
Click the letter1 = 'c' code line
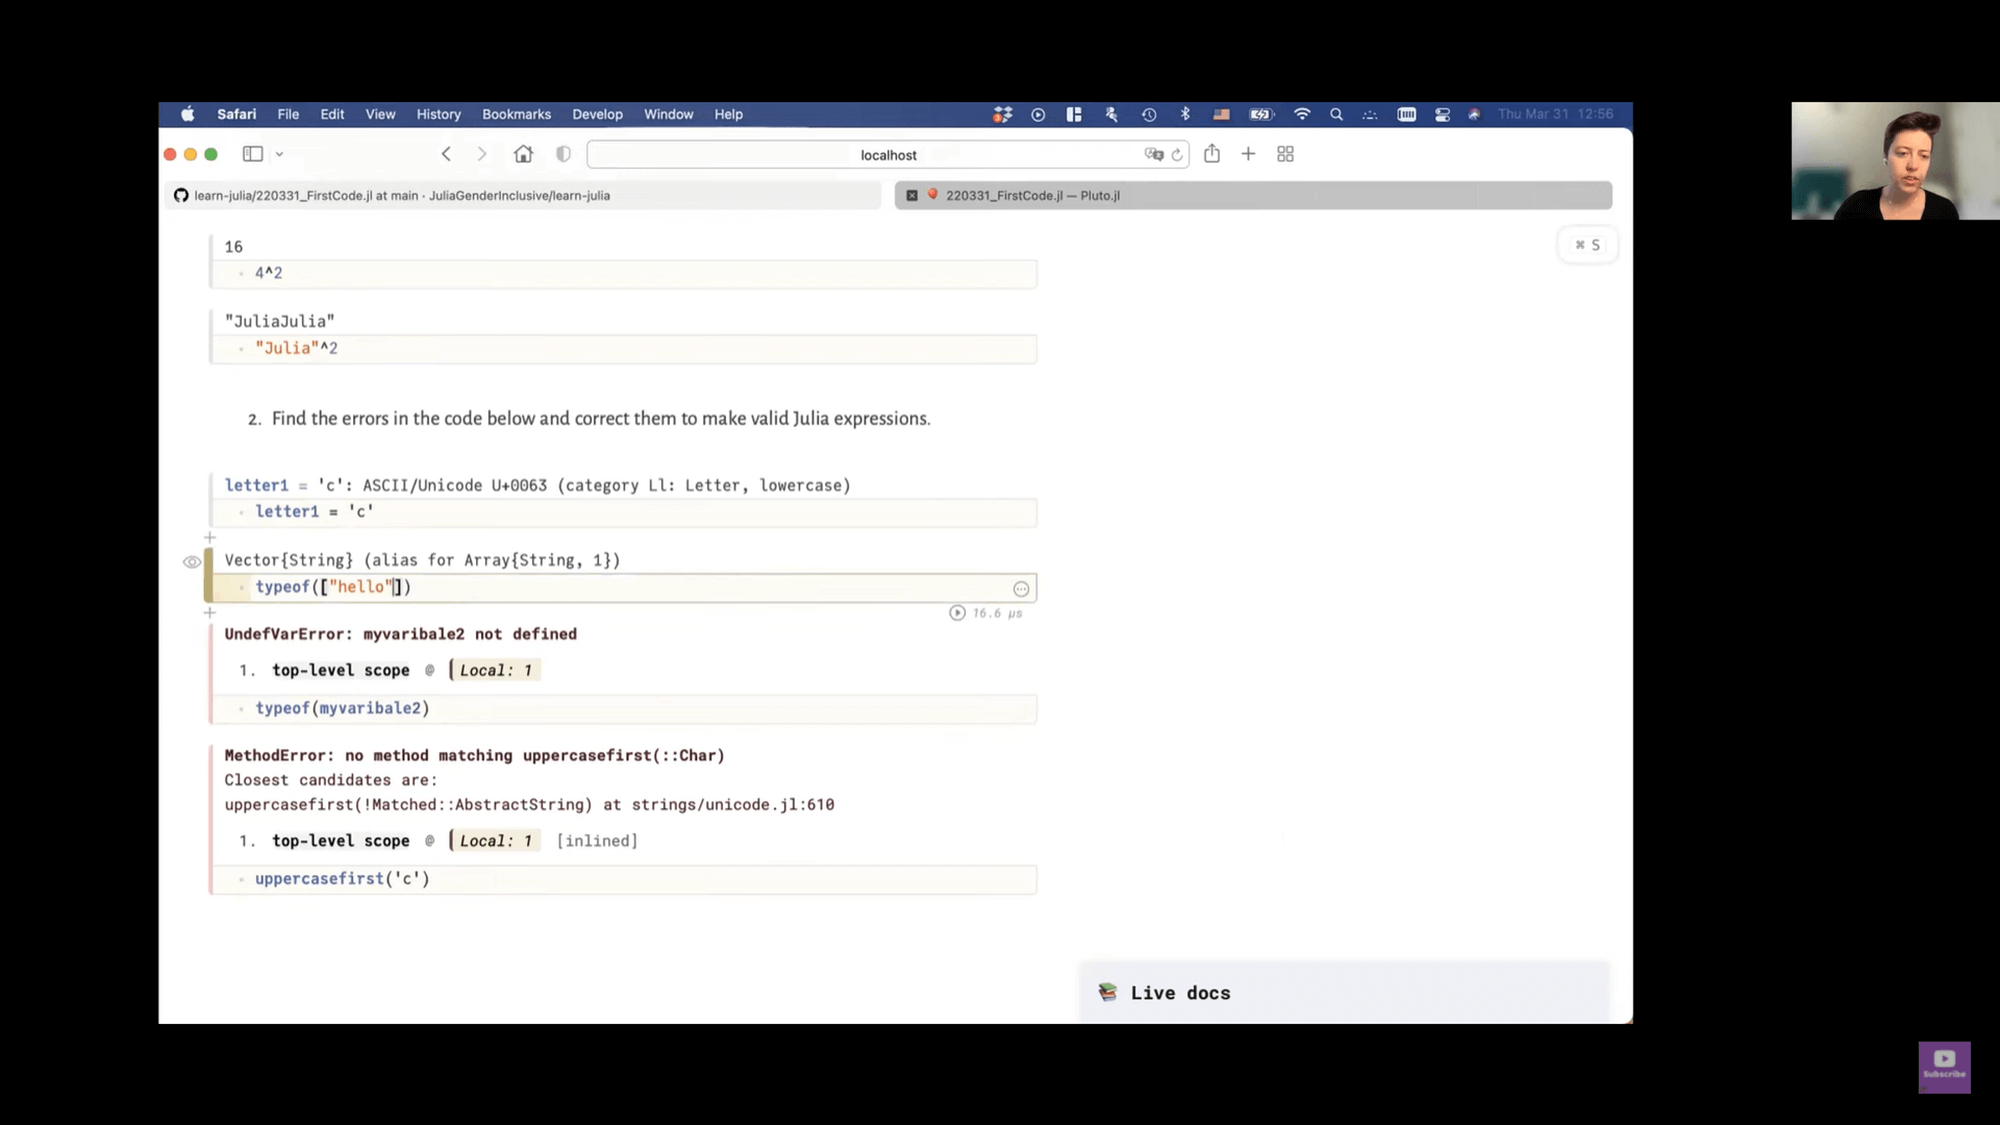(x=623, y=512)
